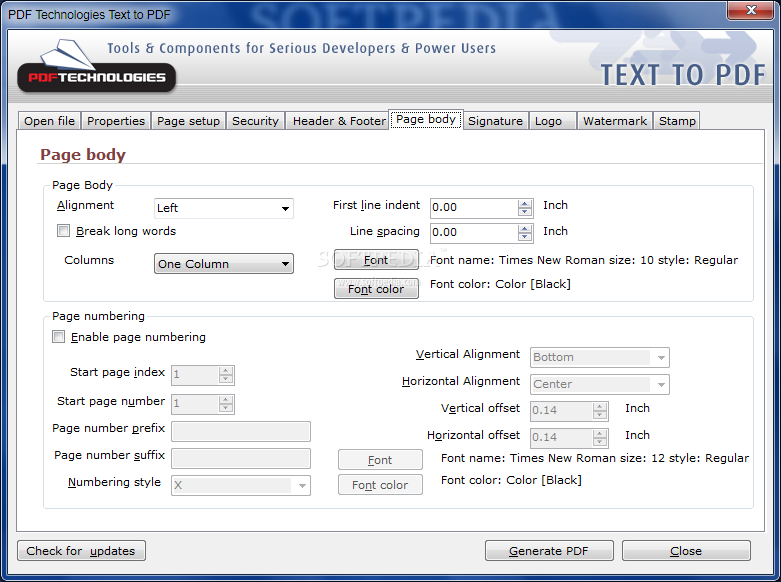Image resolution: width=781 pixels, height=582 pixels.
Task: Close the Text to PDF window
Action: tap(751, 10)
